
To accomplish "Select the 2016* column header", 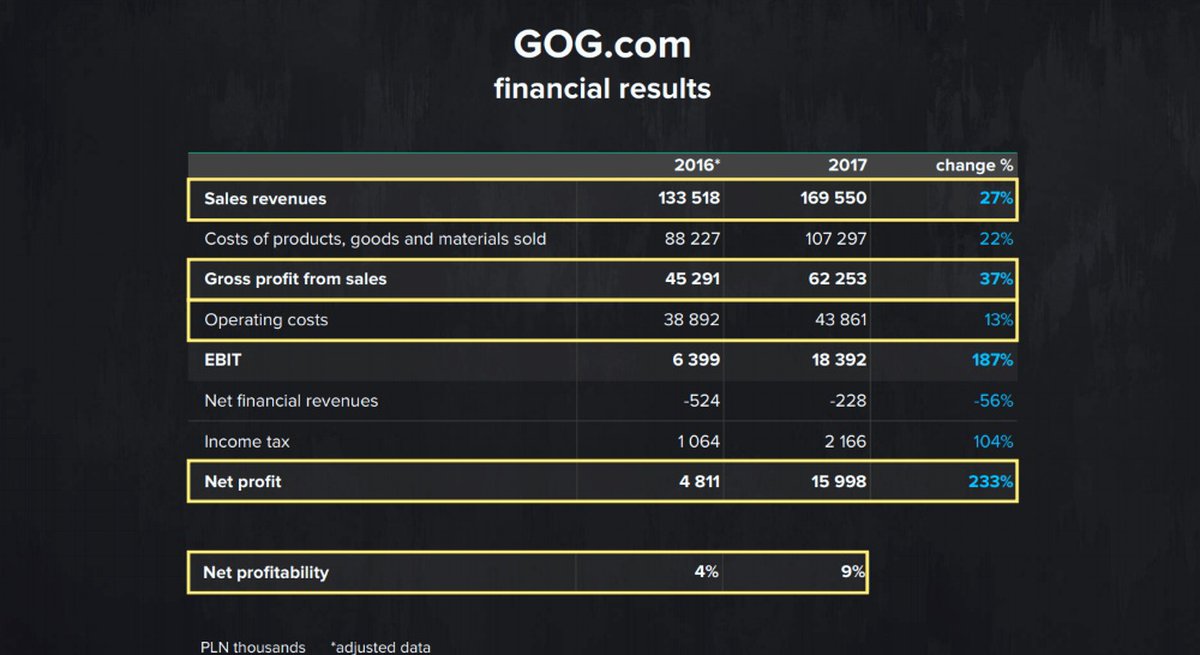I will coord(696,165).
